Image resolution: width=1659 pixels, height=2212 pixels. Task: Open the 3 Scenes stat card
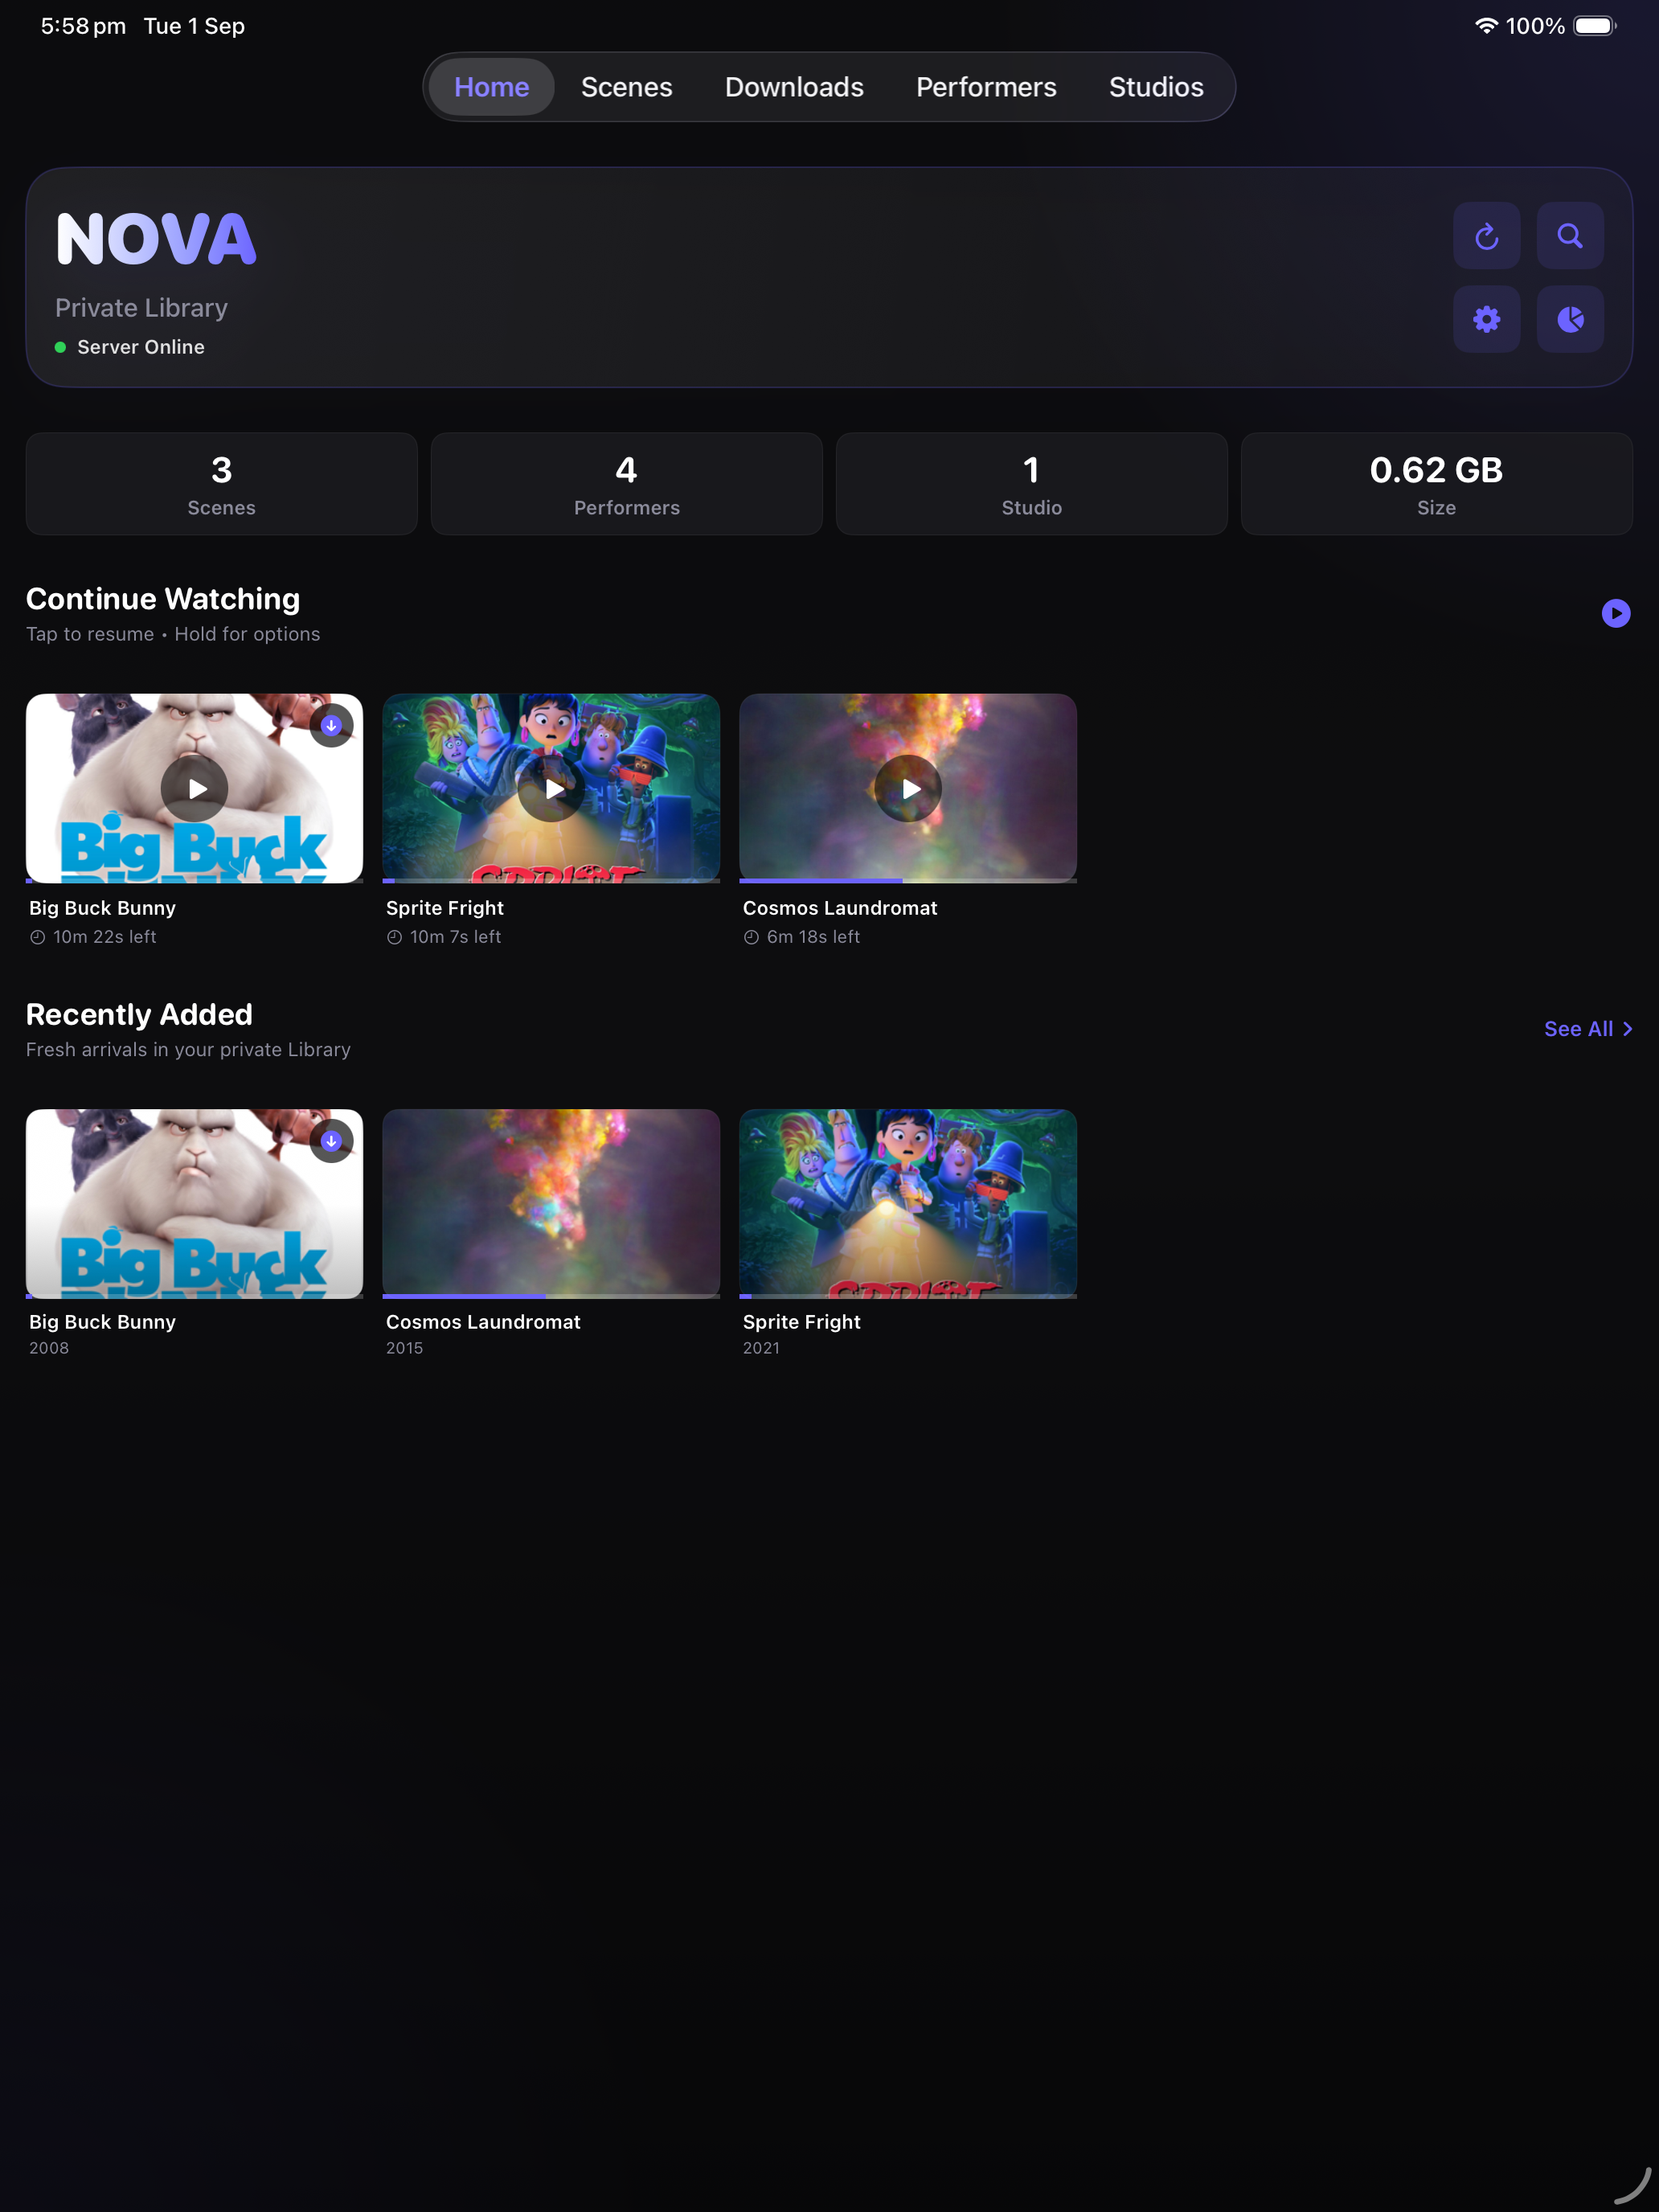(x=222, y=484)
